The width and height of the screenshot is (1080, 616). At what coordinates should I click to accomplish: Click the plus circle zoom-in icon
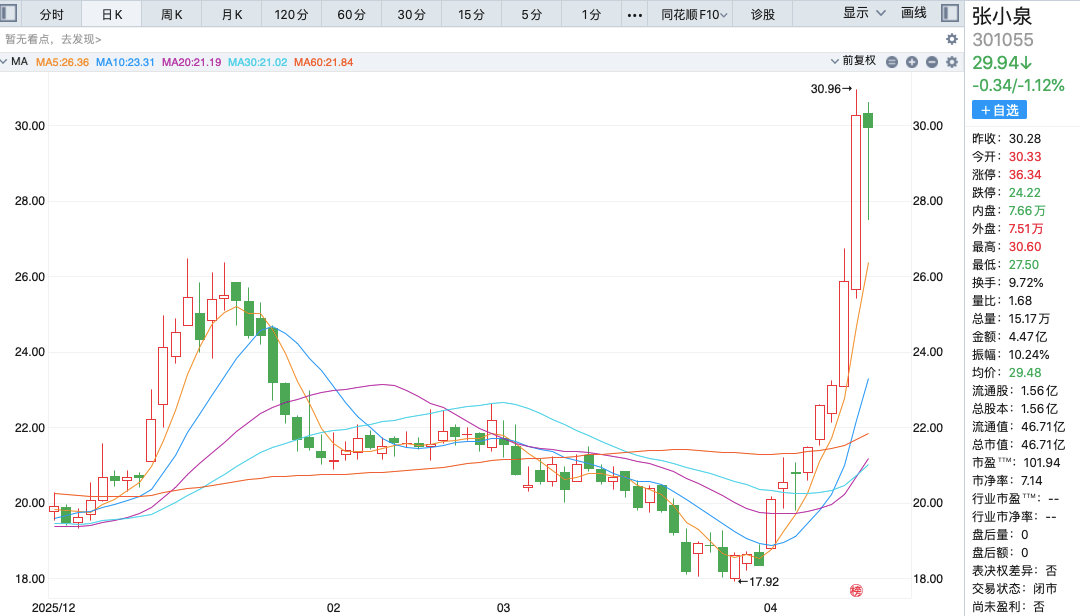pyautogui.click(x=912, y=62)
